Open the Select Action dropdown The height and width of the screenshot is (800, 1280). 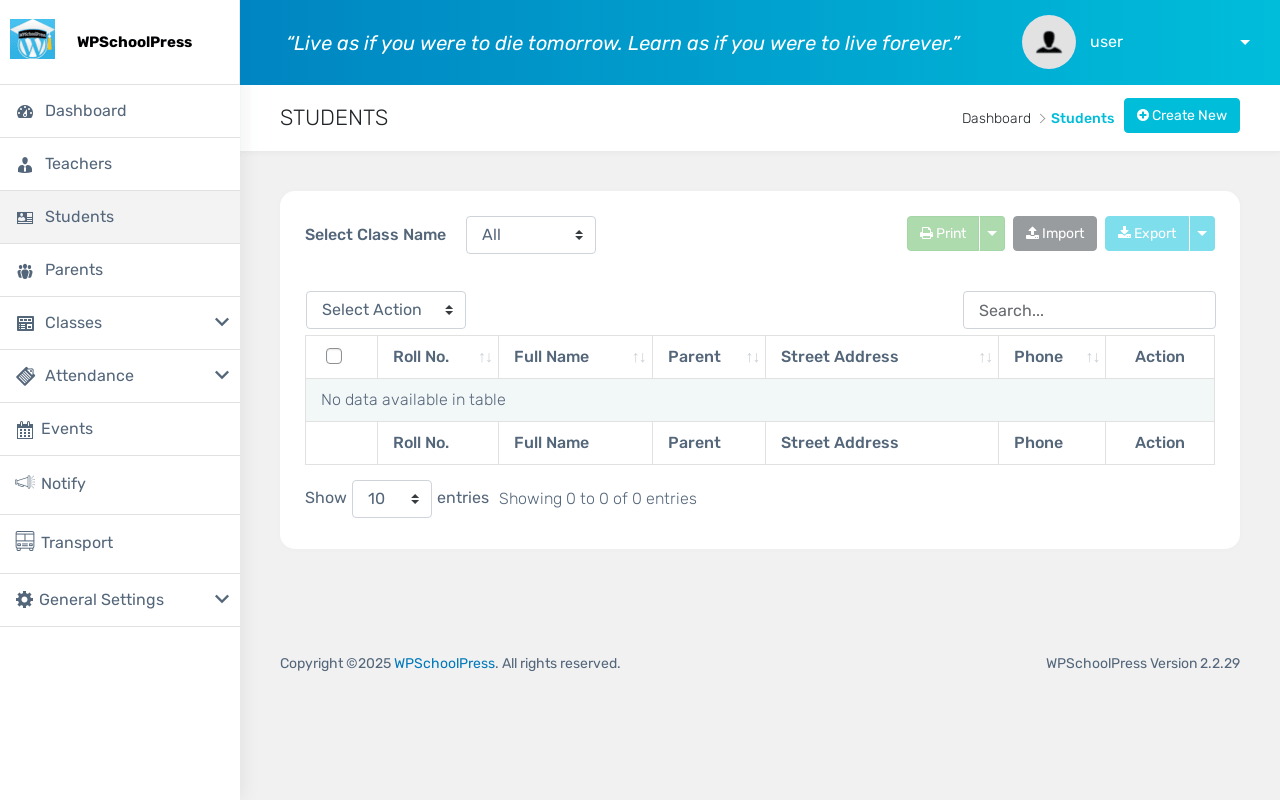[386, 310]
